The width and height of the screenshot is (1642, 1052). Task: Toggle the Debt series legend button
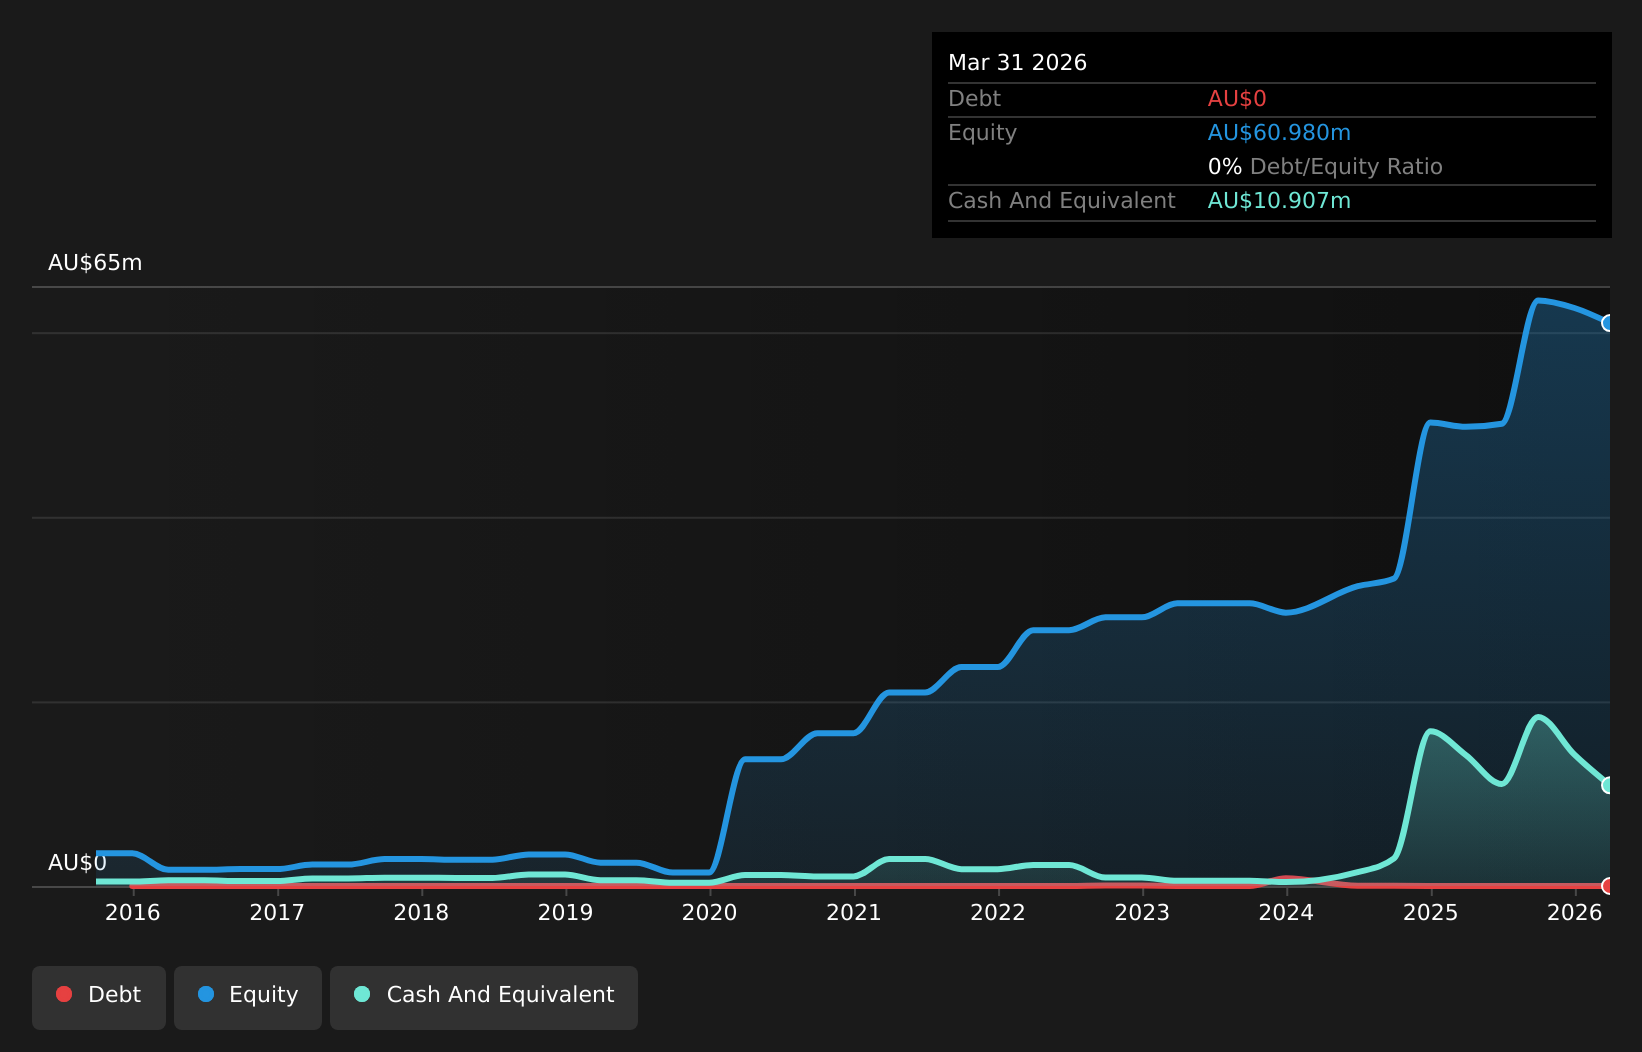(x=99, y=997)
